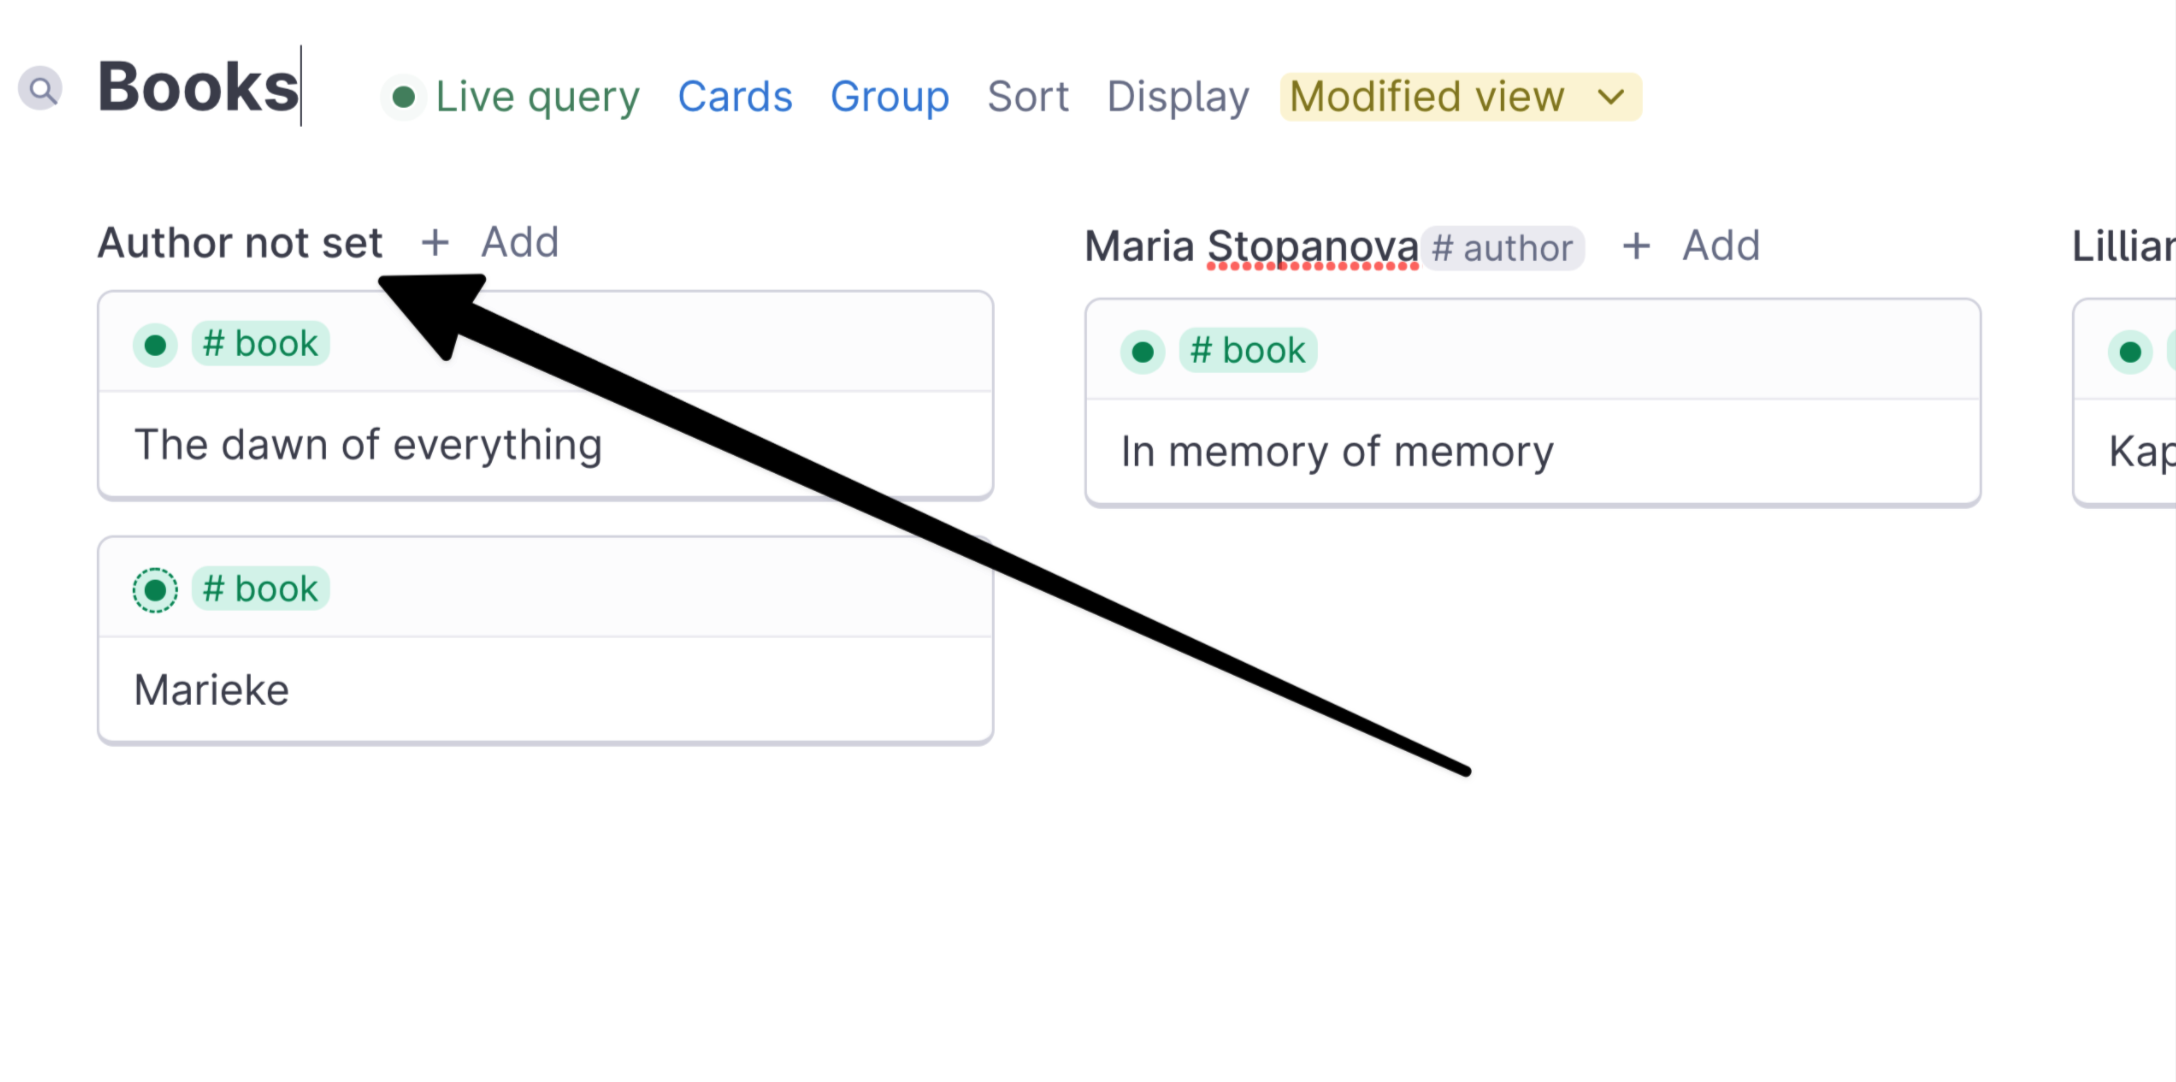The image size is (2176, 1082).
Task: Click the search magnifier icon beside Books
Action: [x=40, y=90]
